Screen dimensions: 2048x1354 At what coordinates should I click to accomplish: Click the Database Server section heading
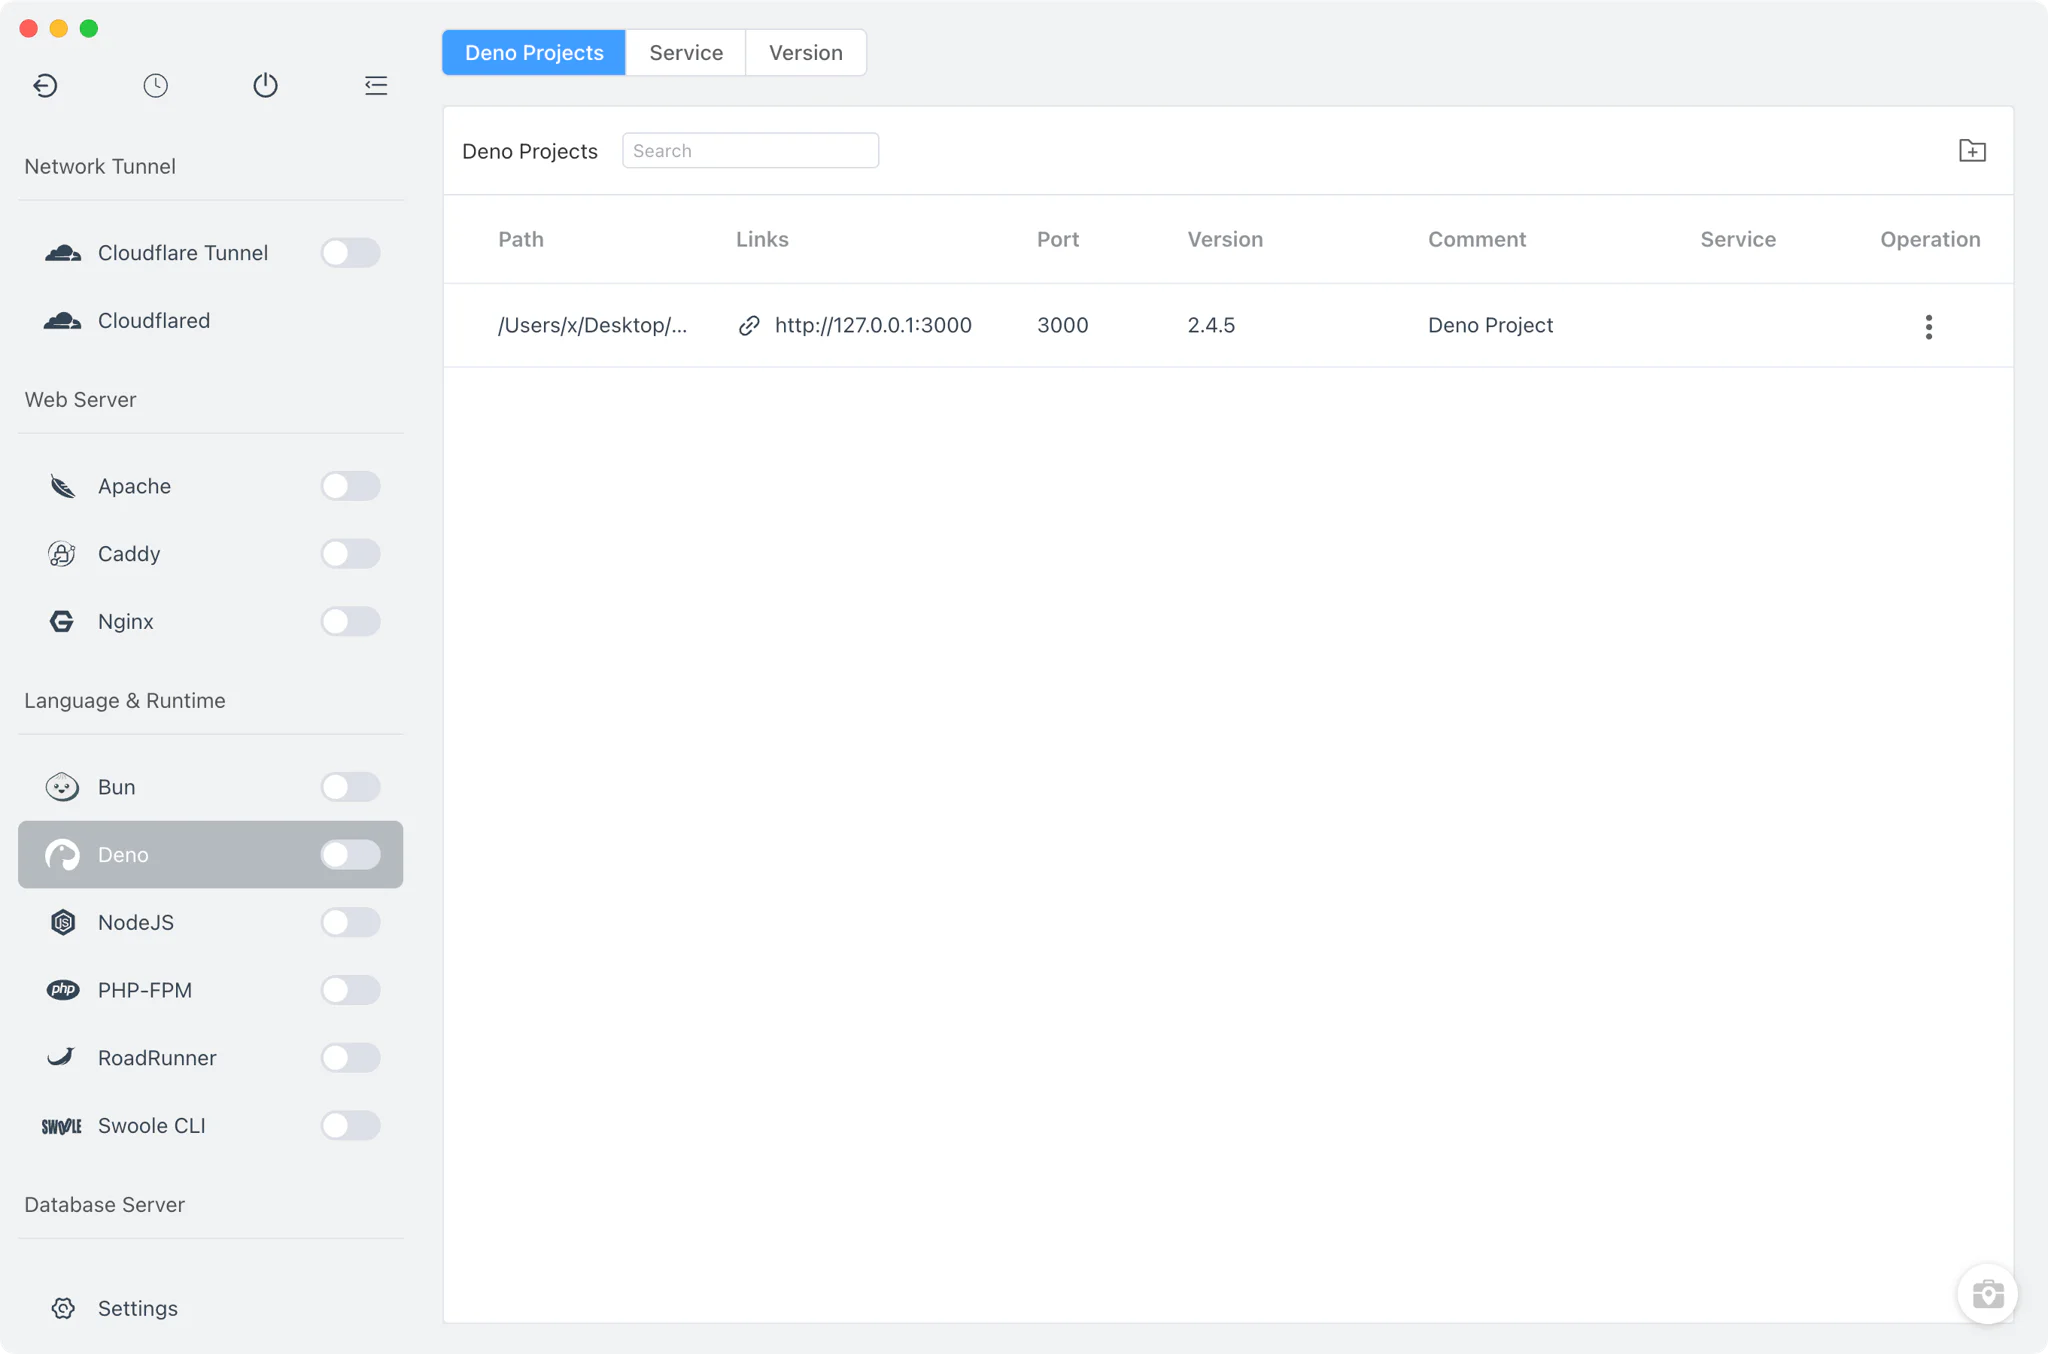click(105, 1205)
